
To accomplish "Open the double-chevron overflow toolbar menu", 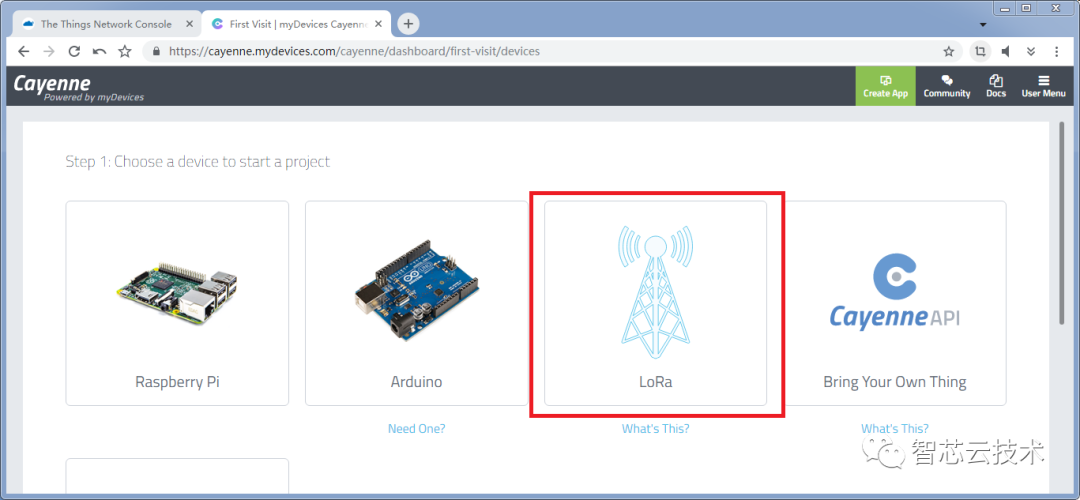I will (1031, 52).
